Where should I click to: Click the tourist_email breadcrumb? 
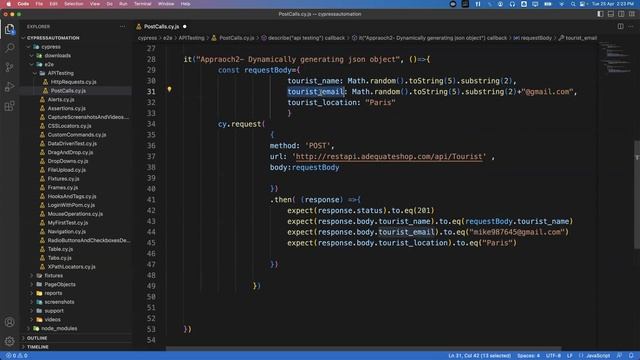tap(578, 38)
